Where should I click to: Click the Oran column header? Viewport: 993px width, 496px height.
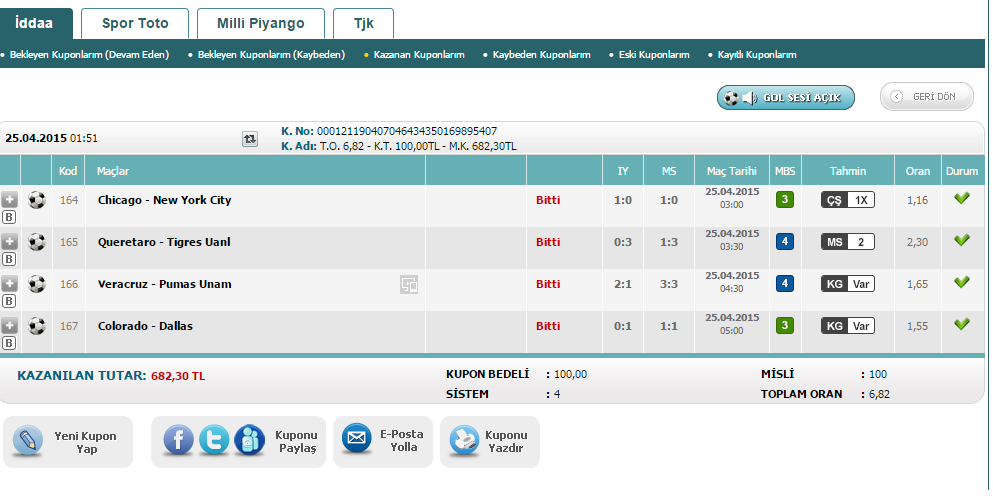(918, 171)
